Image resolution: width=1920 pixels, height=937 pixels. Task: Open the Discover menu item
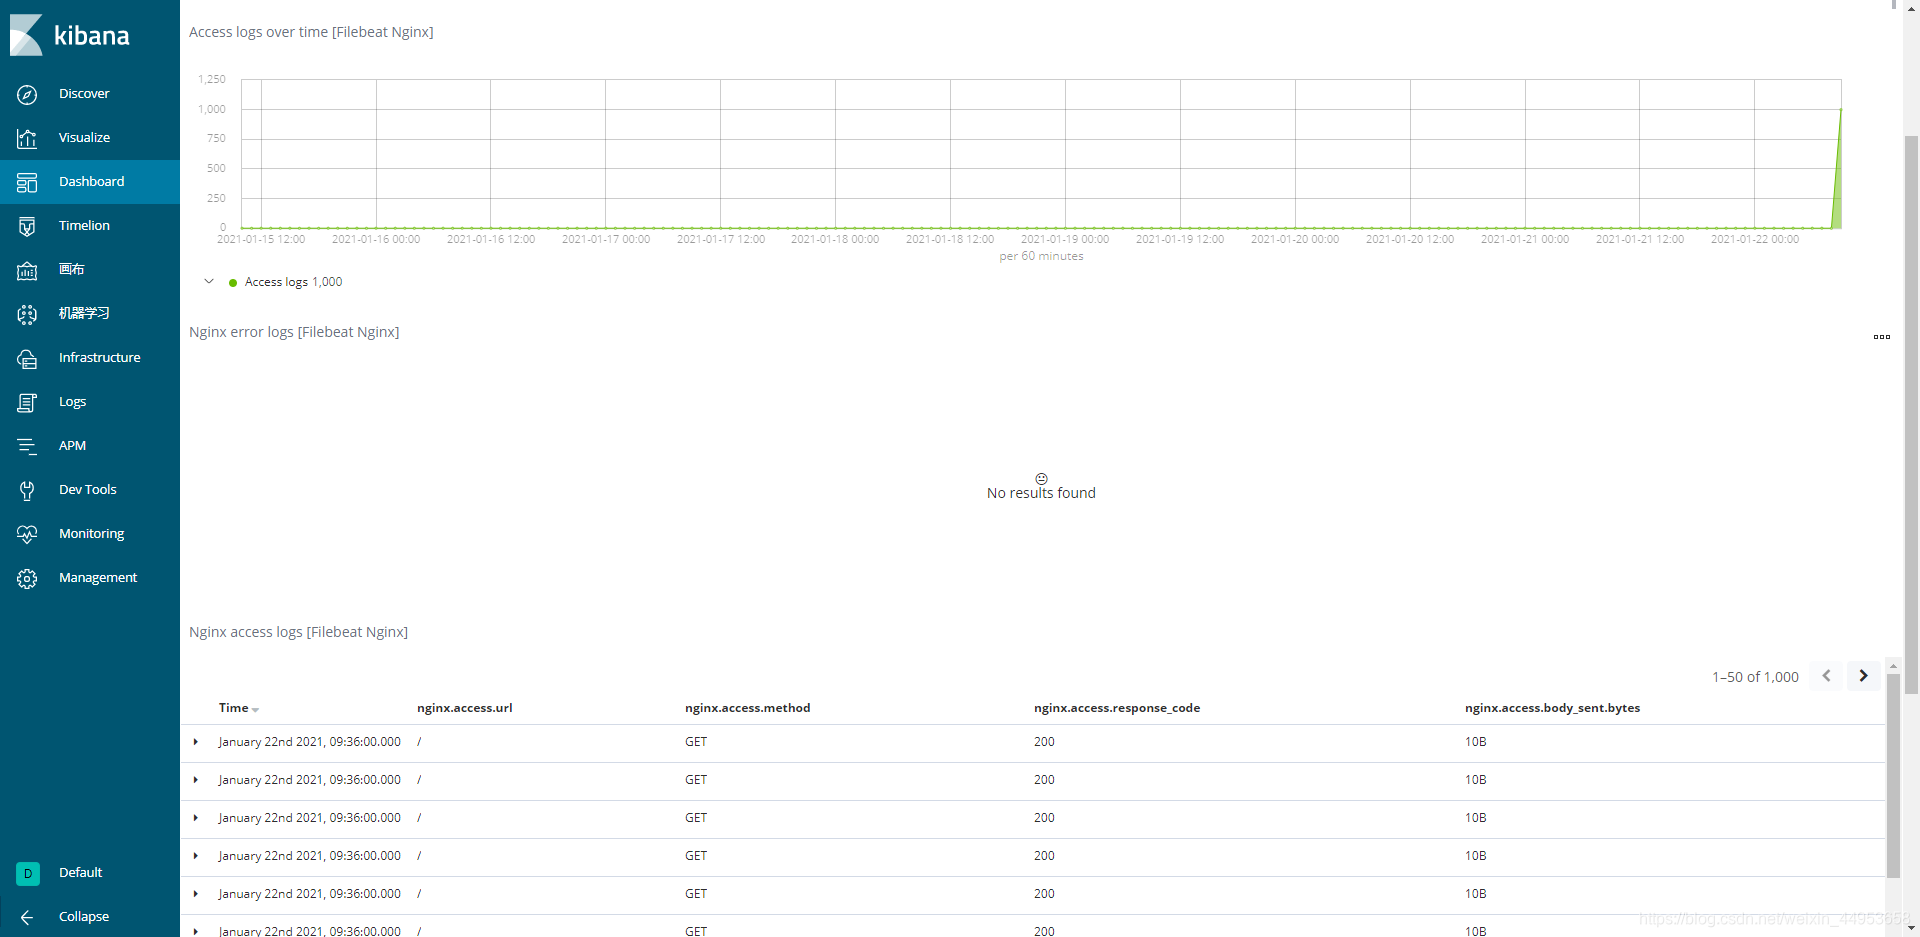pos(84,94)
